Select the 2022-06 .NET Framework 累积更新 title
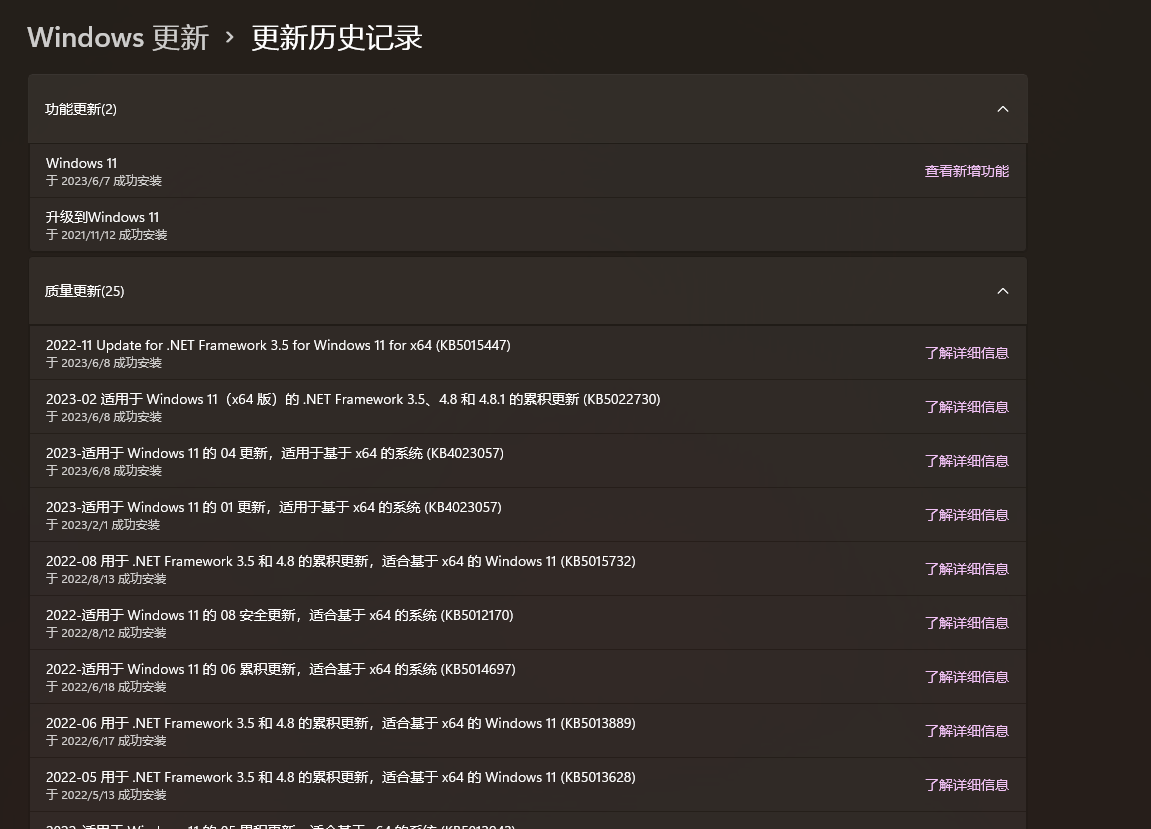 tap(341, 723)
